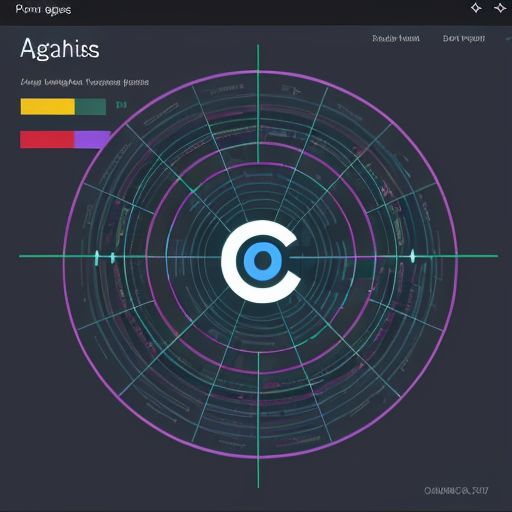Select the yellow bar segment
Screen dimensions: 512x512
48,106
